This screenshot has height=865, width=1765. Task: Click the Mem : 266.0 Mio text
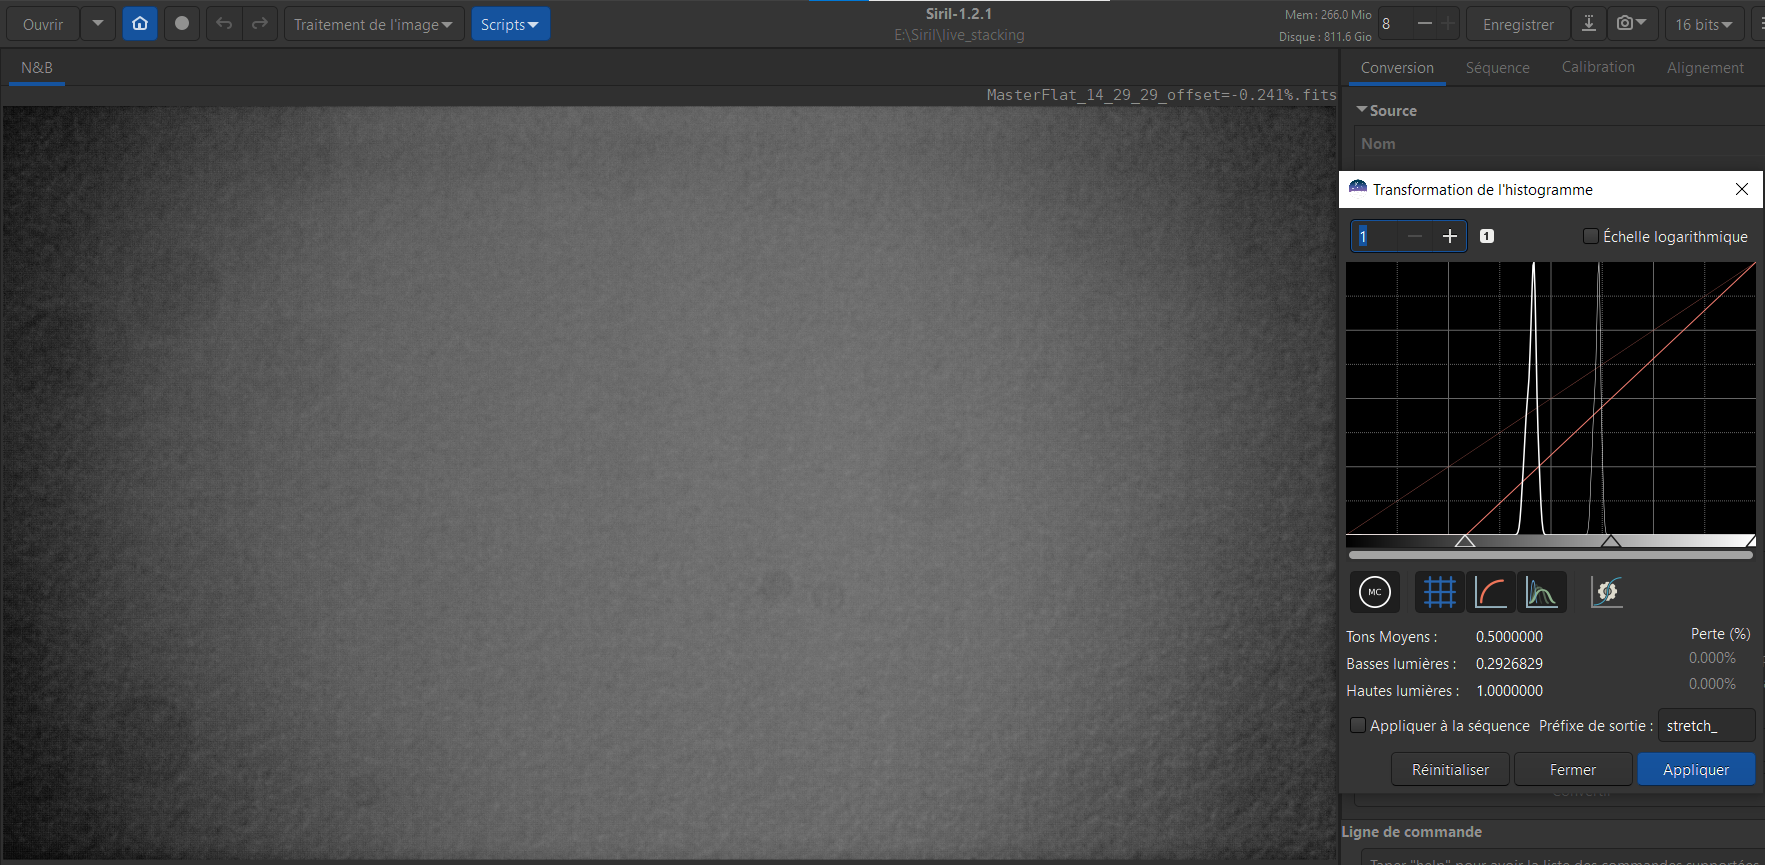(1328, 15)
